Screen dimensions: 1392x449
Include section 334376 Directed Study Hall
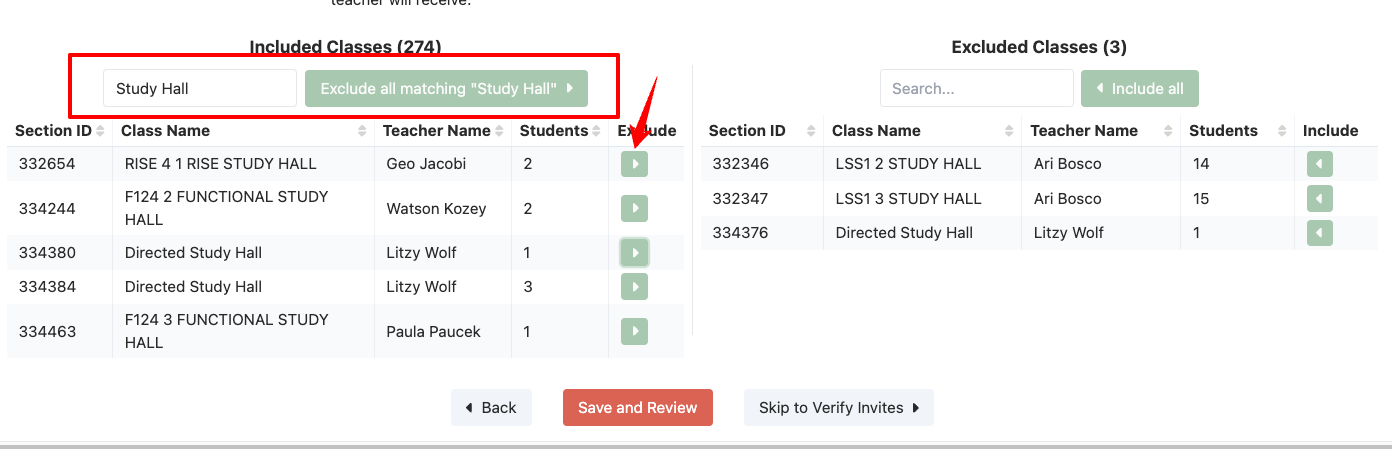1319,233
